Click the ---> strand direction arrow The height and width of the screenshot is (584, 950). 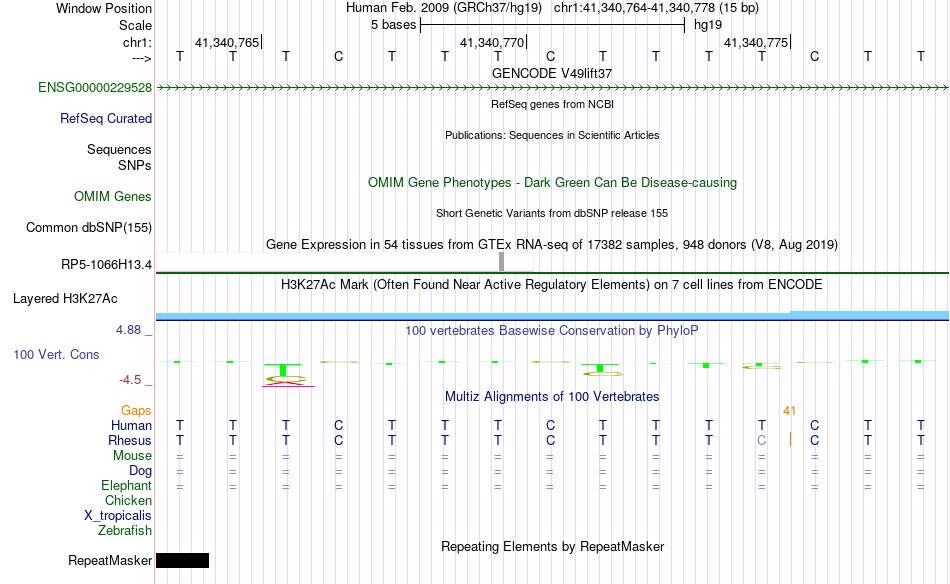142,58
